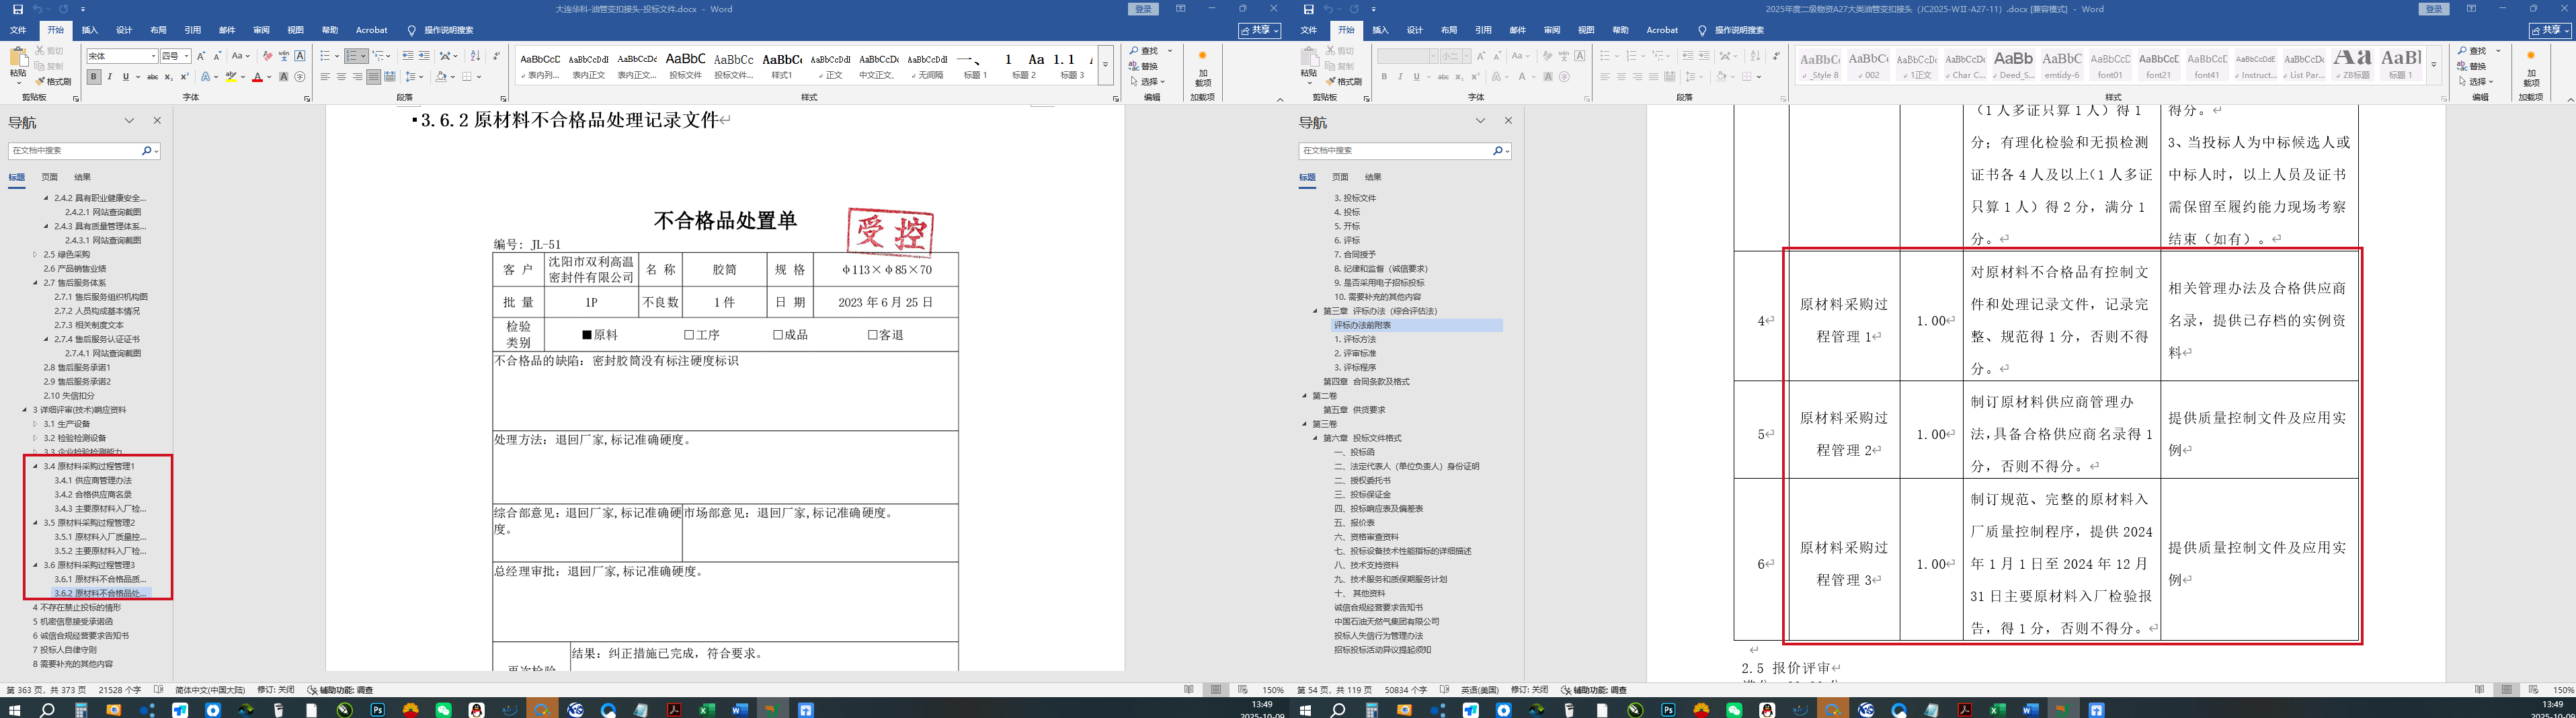Apply superscript in the left window

[184, 77]
